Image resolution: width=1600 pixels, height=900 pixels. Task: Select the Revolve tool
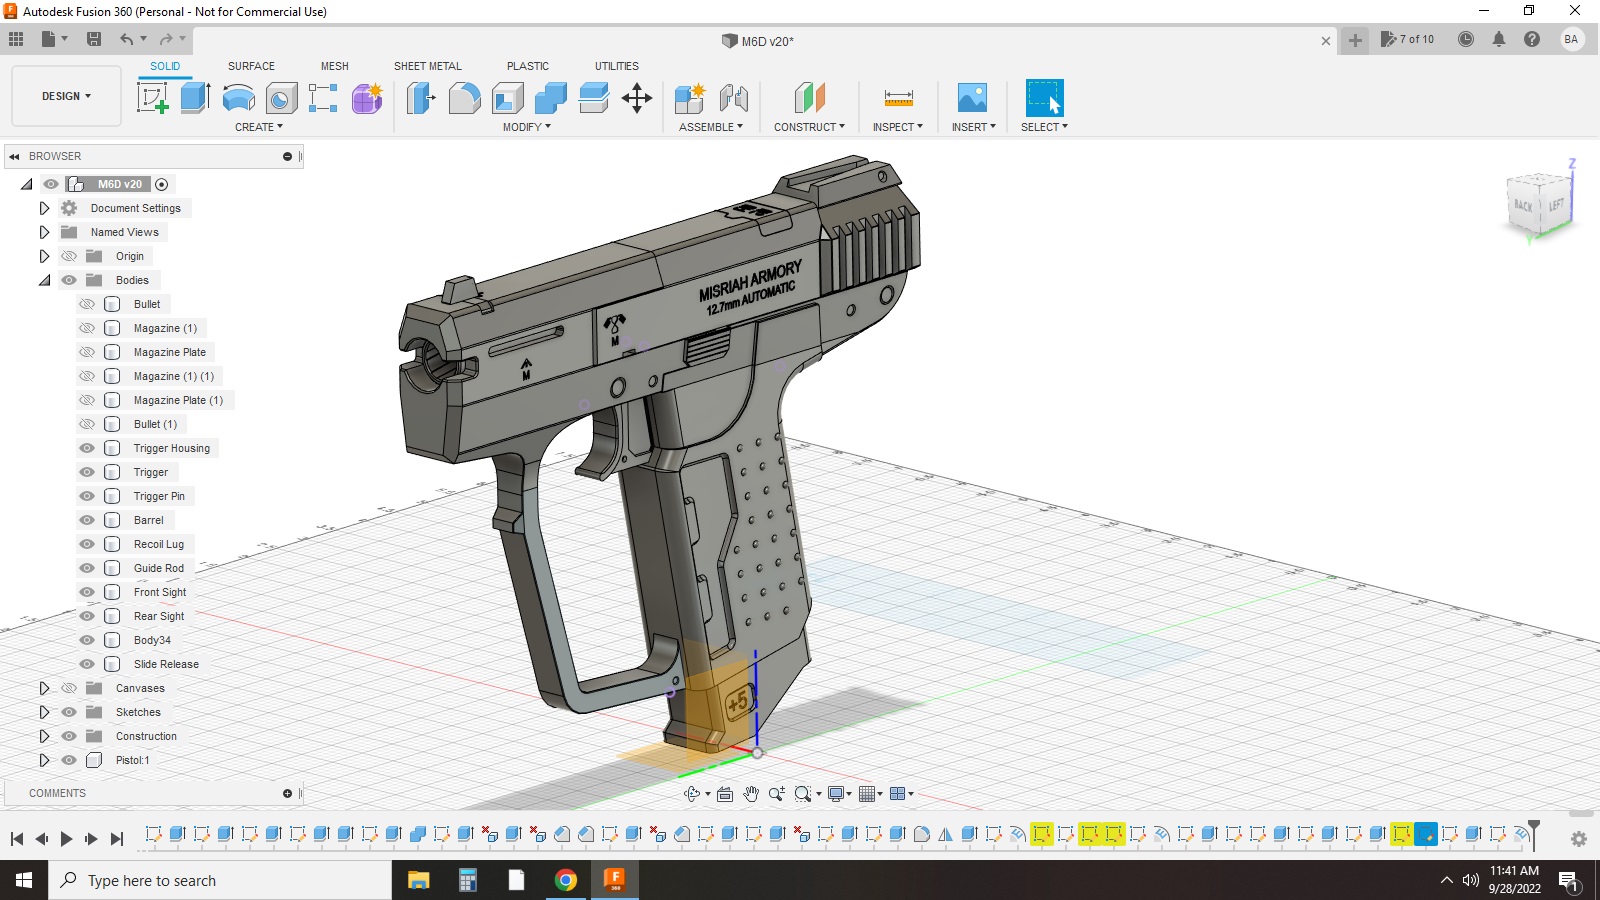point(238,98)
